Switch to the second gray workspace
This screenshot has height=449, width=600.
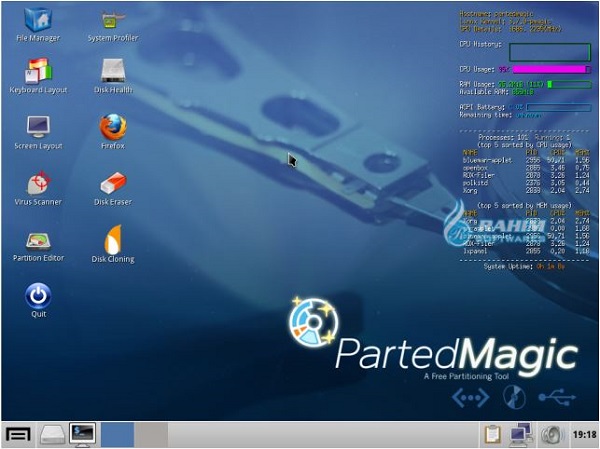point(151,434)
